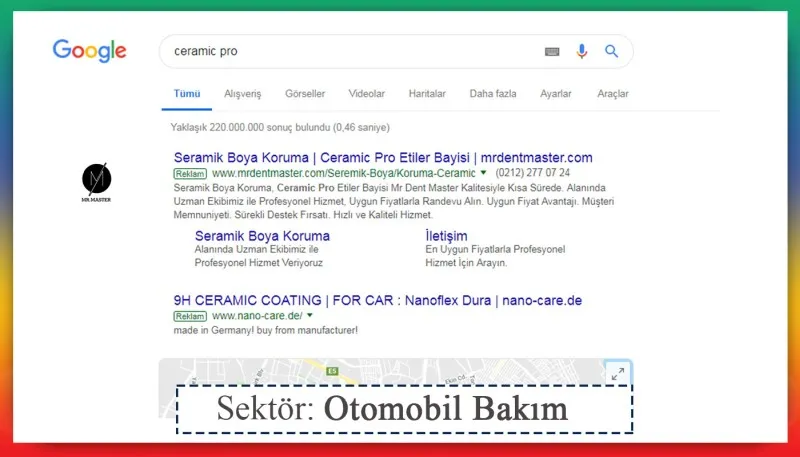Viewport: 800px width, 457px height.
Task: Click the www.mrdentmaster.com ad URL
Action: tap(343, 173)
